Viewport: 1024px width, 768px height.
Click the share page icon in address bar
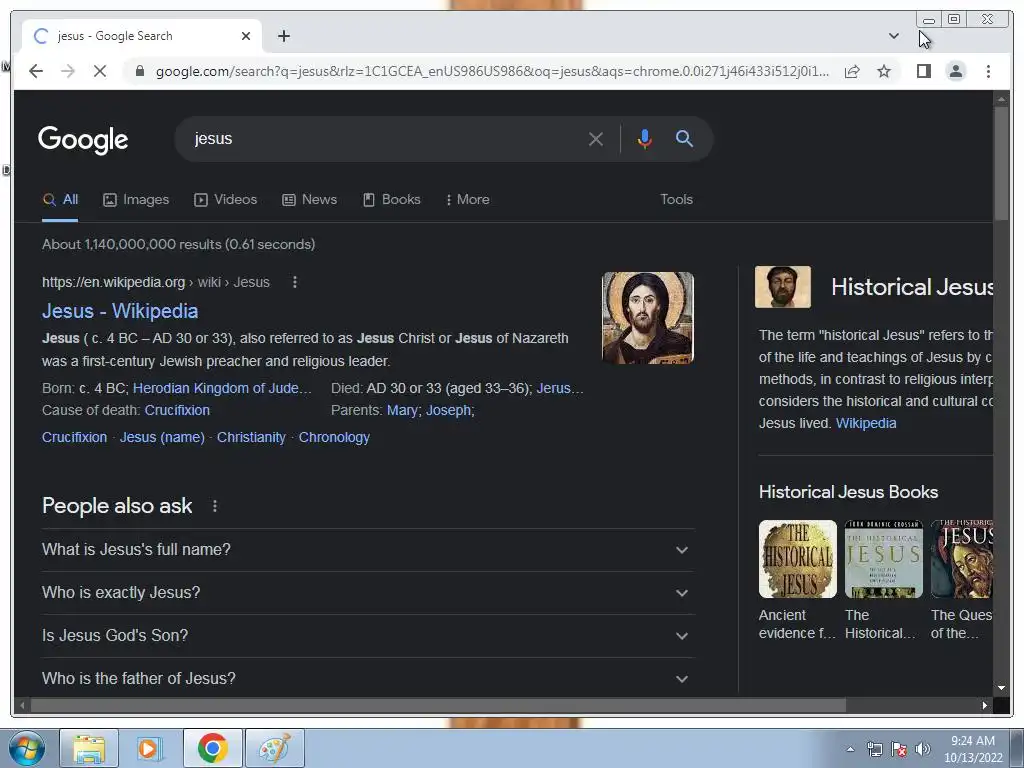click(852, 71)
